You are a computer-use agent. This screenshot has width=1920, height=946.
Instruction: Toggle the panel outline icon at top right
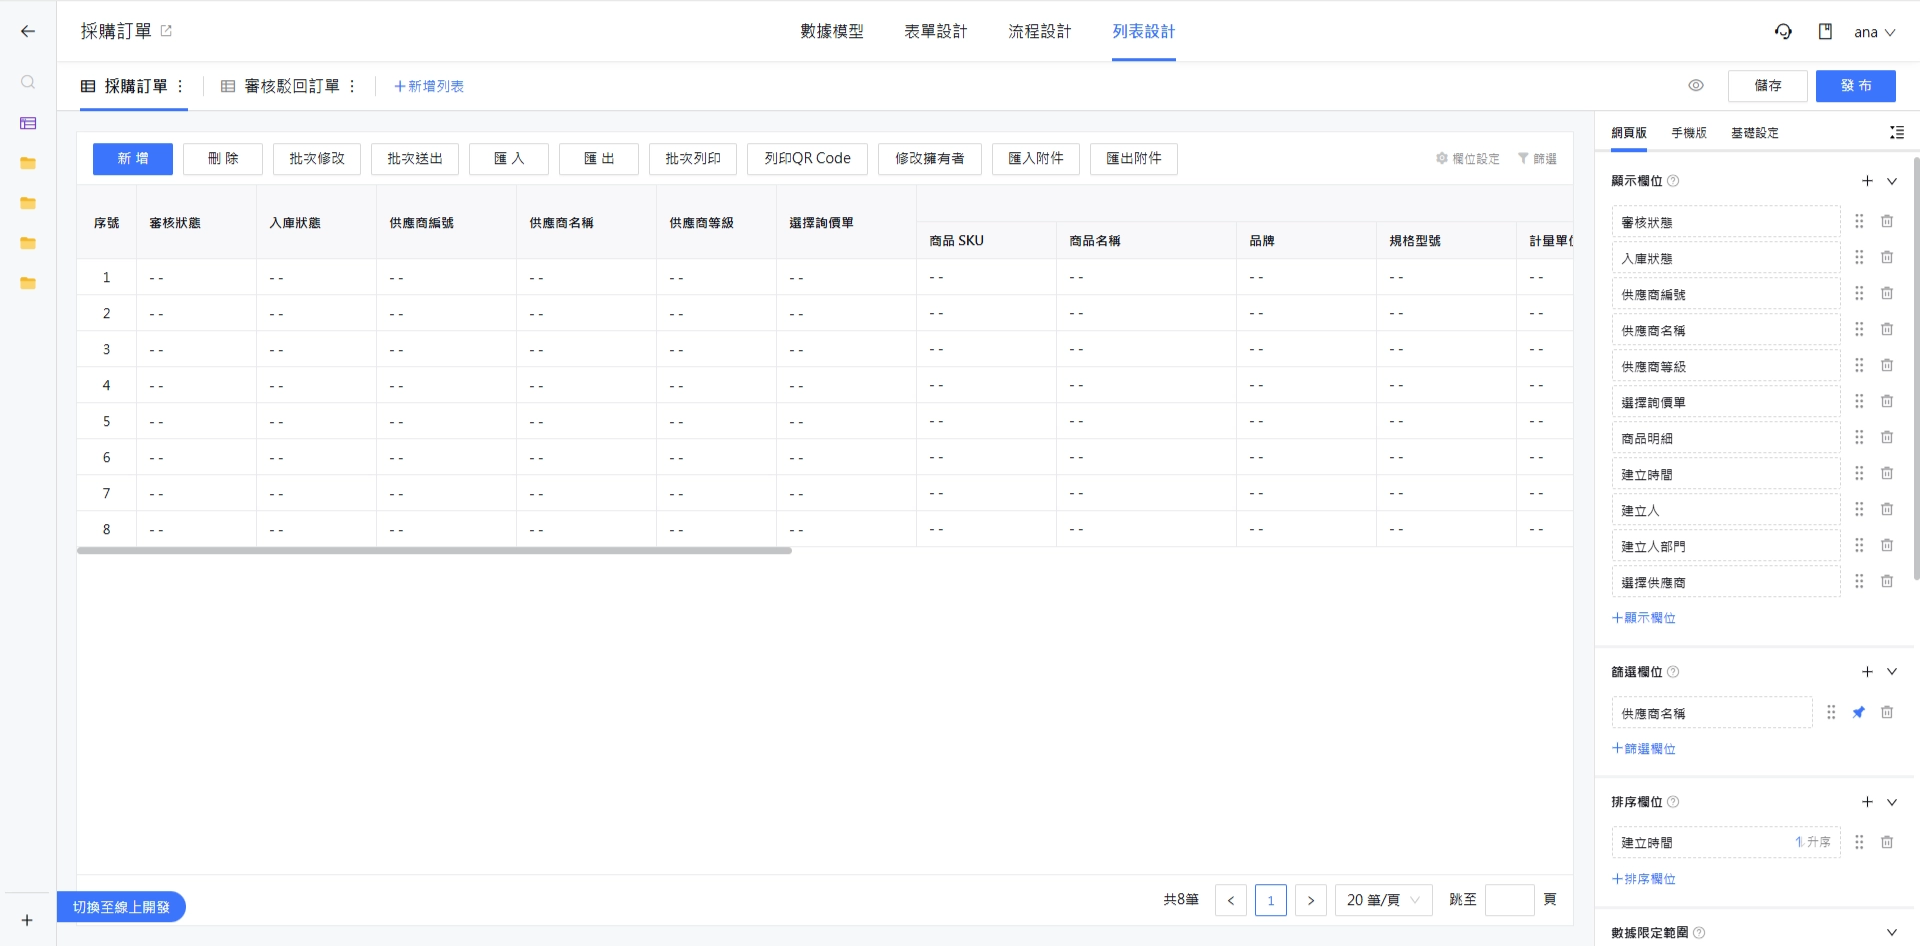pyautogui.click(x=1896, y=132)
